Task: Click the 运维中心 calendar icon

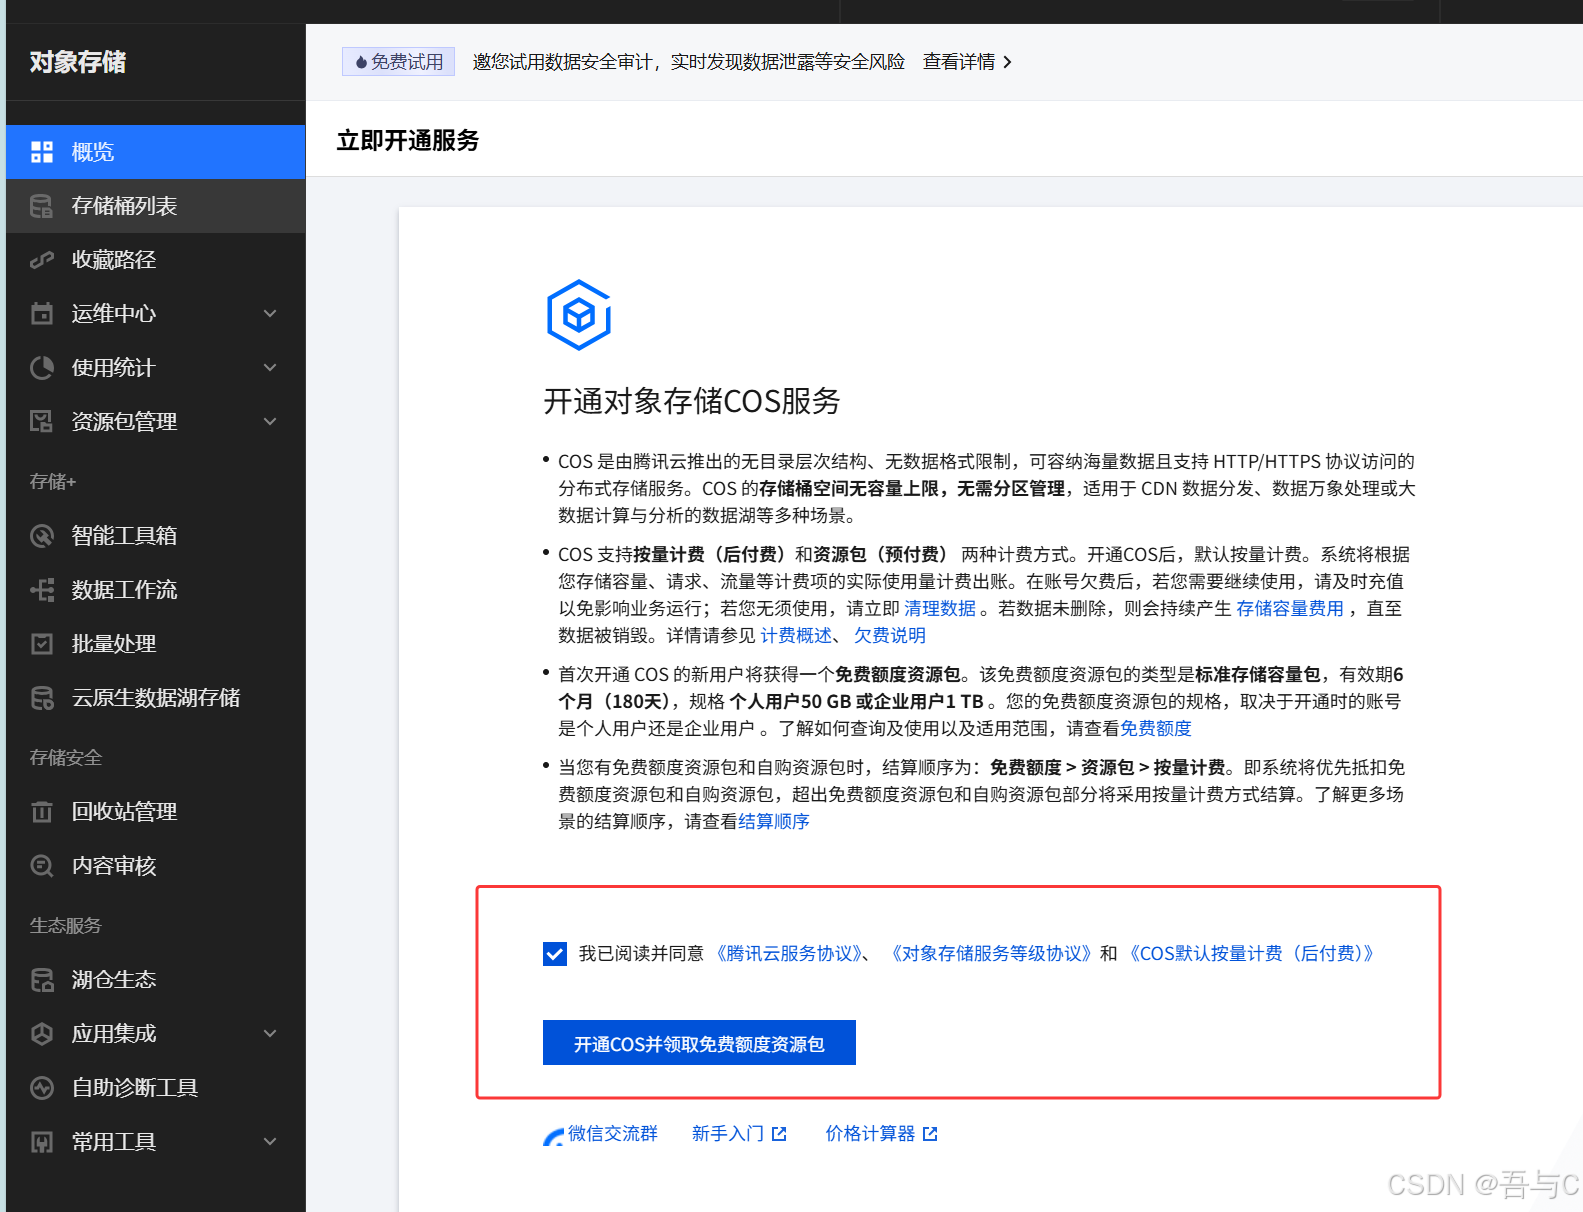Action: 42,314
